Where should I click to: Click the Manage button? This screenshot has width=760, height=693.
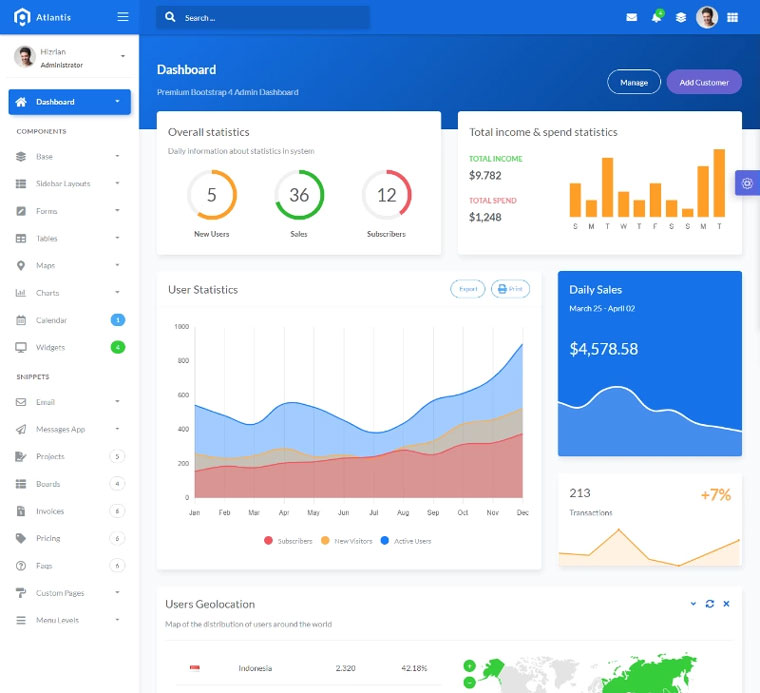[634, 82]
